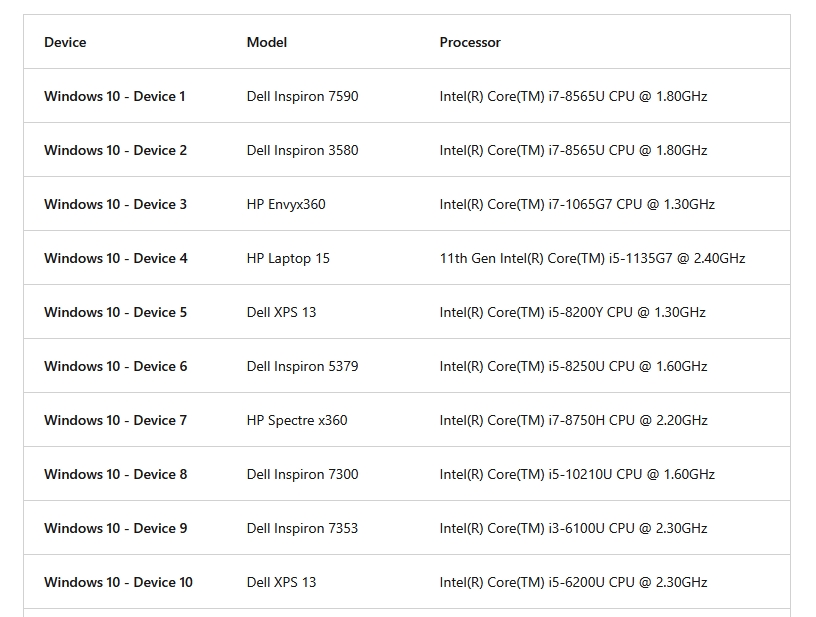Image resolution: width=816 pixels, height=617 pixels.
Task: Select the i3-6100U @ 2.30GHz processor cell
Action: coord(573,529)
